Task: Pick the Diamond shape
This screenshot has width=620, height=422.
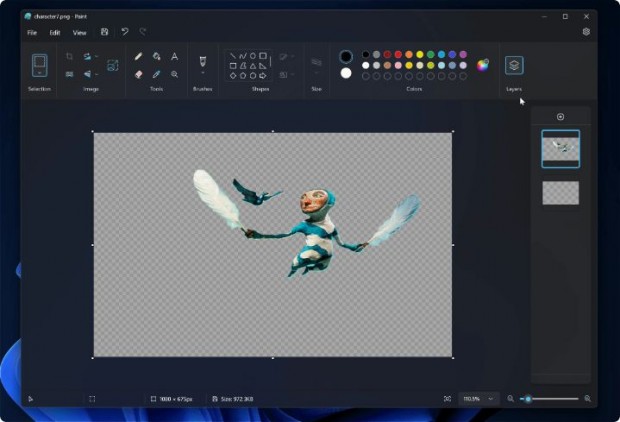Action: tap(233, 76)
